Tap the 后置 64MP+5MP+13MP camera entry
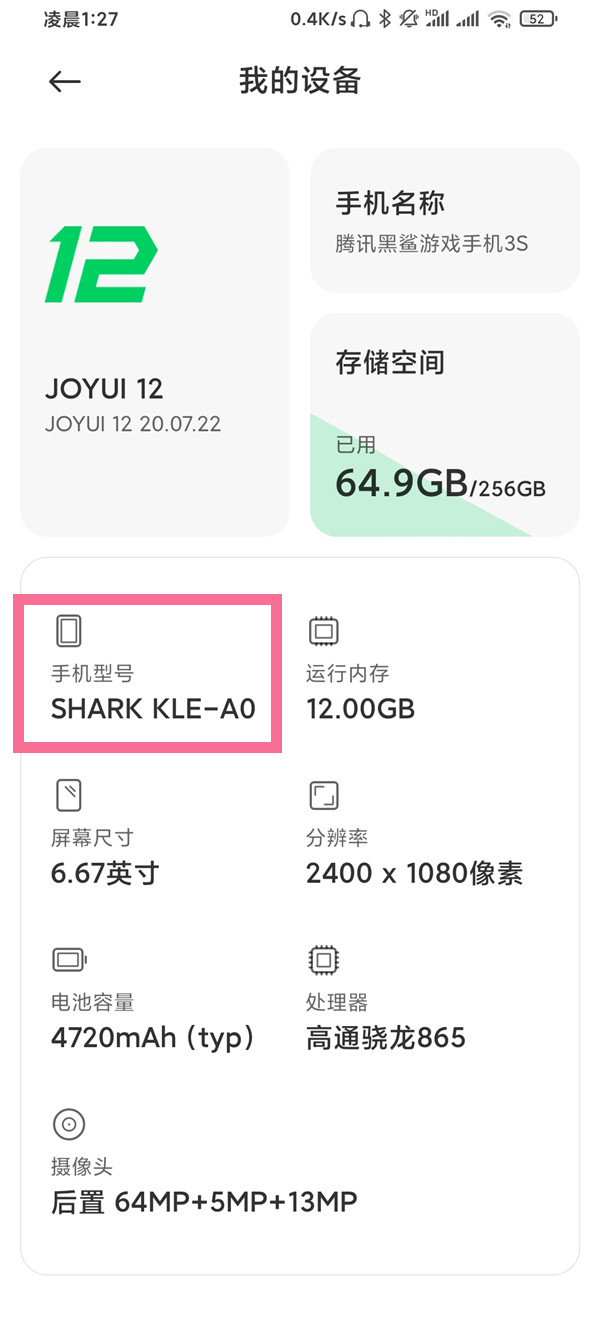Viewport: 600px width, 1333px height. click(204, 1201)
